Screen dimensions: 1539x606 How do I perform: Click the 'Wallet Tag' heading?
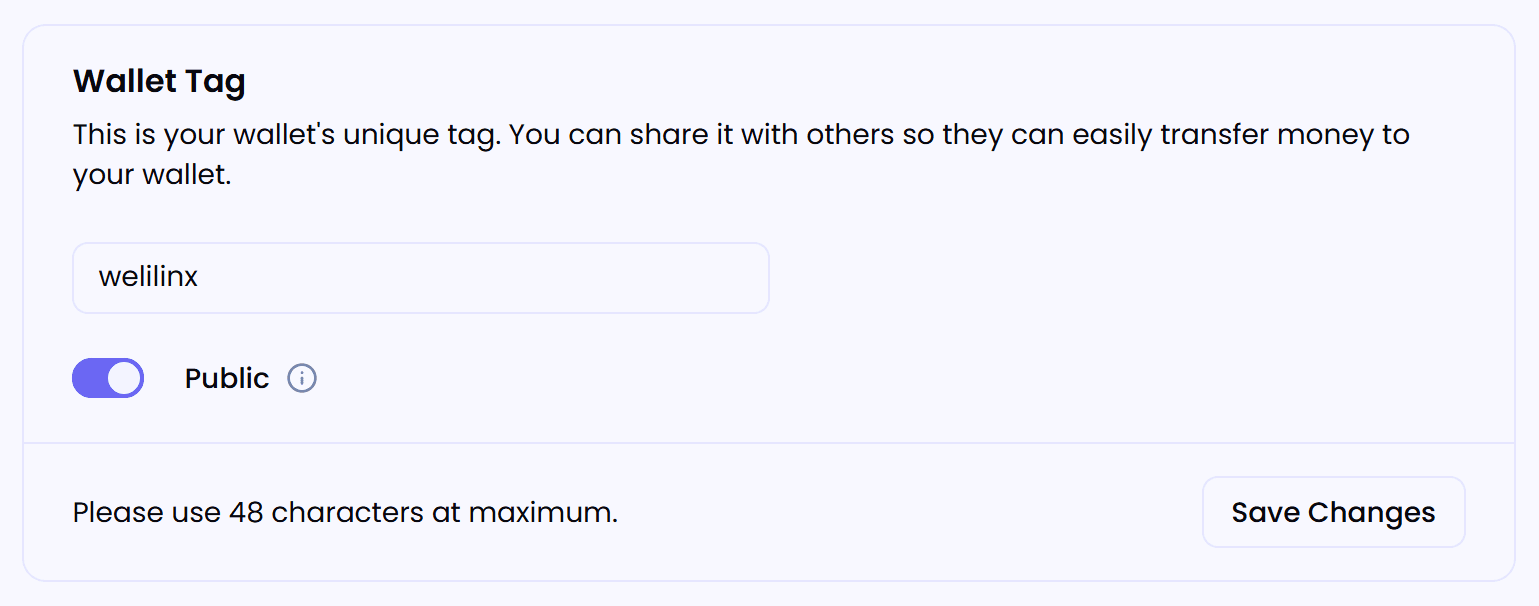coord(159,81)
